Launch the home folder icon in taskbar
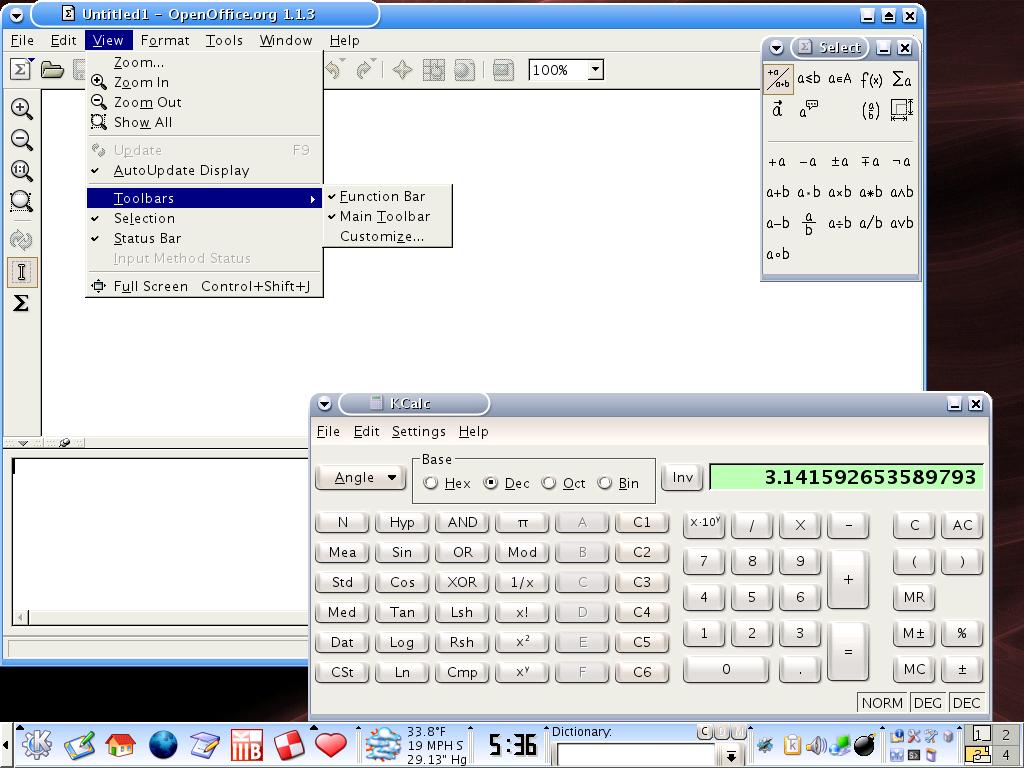1024x768 pixels. coord(120,745)
